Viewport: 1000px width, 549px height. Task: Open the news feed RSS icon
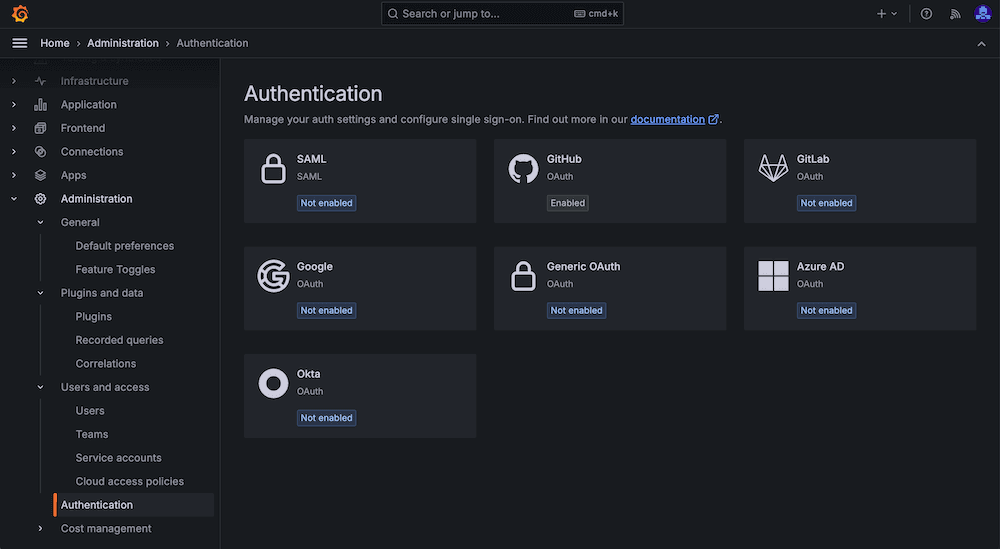[955, 13]
